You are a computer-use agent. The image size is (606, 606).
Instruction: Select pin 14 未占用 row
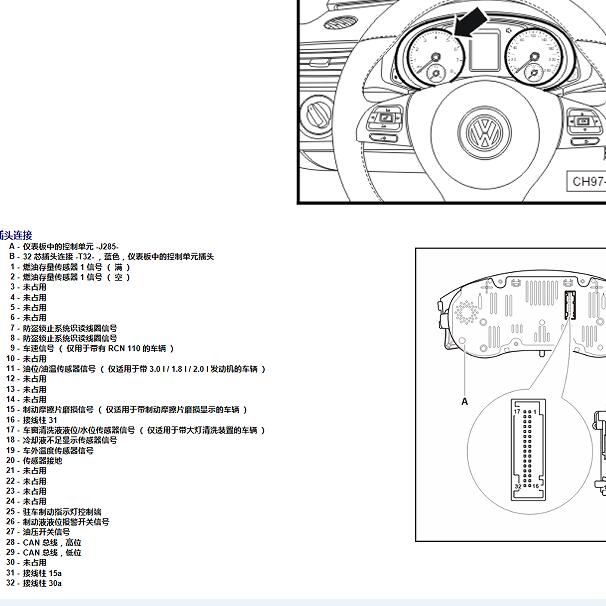tap(26, 399)
